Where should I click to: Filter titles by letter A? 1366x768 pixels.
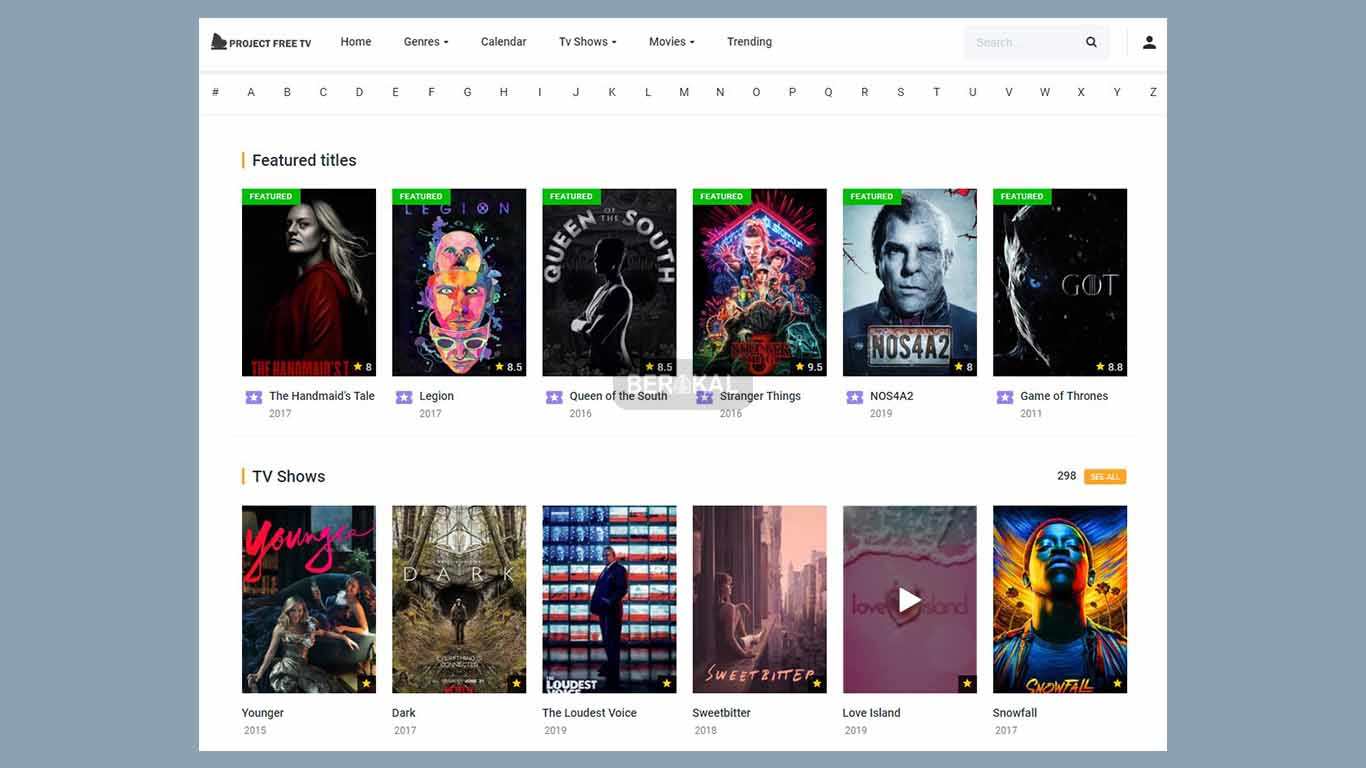(x=251, y=92)
